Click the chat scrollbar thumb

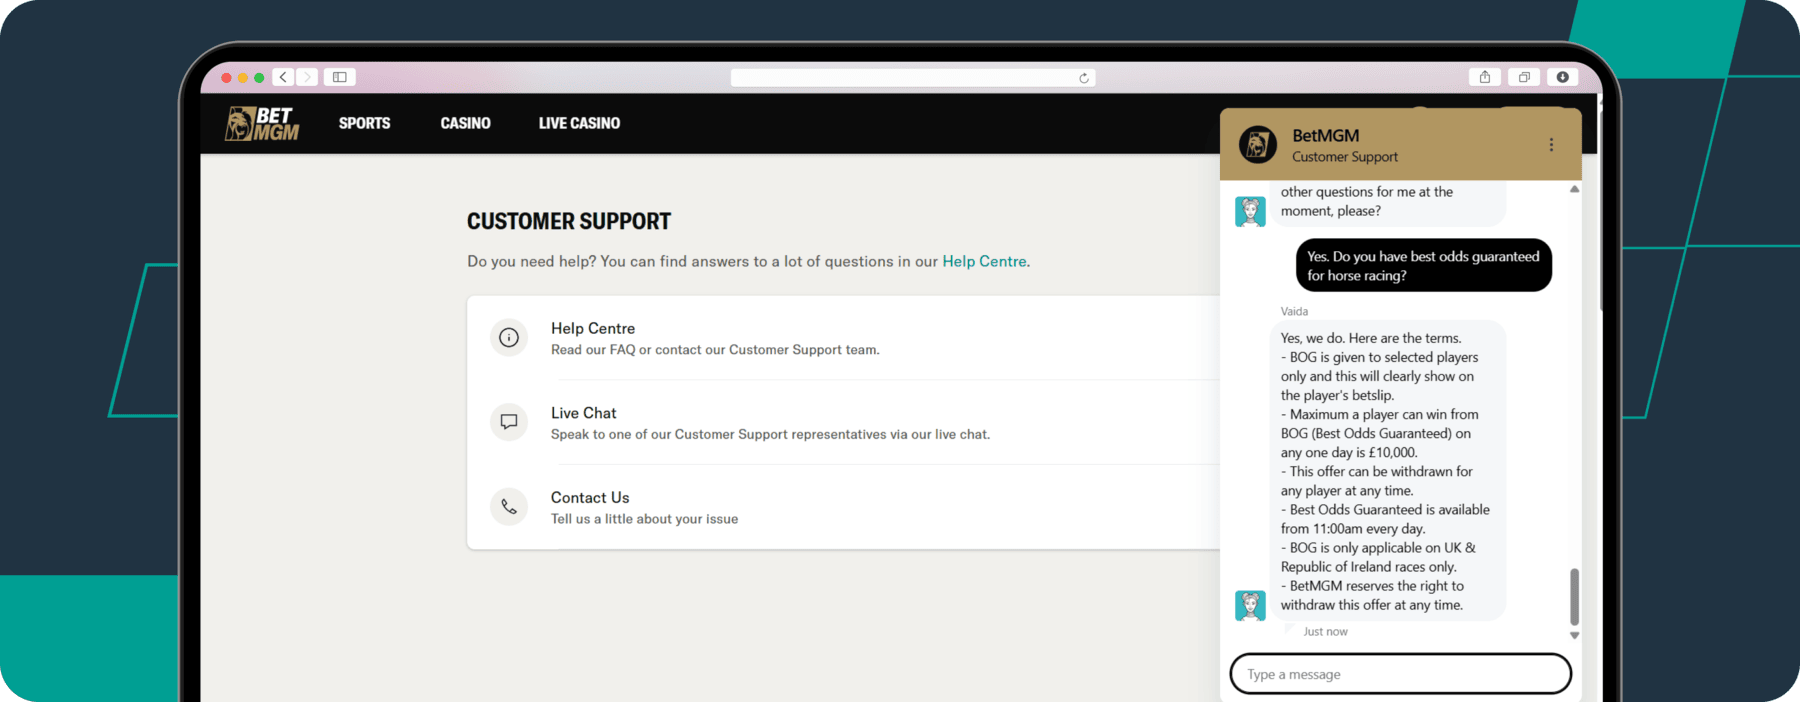point(1574,597)
